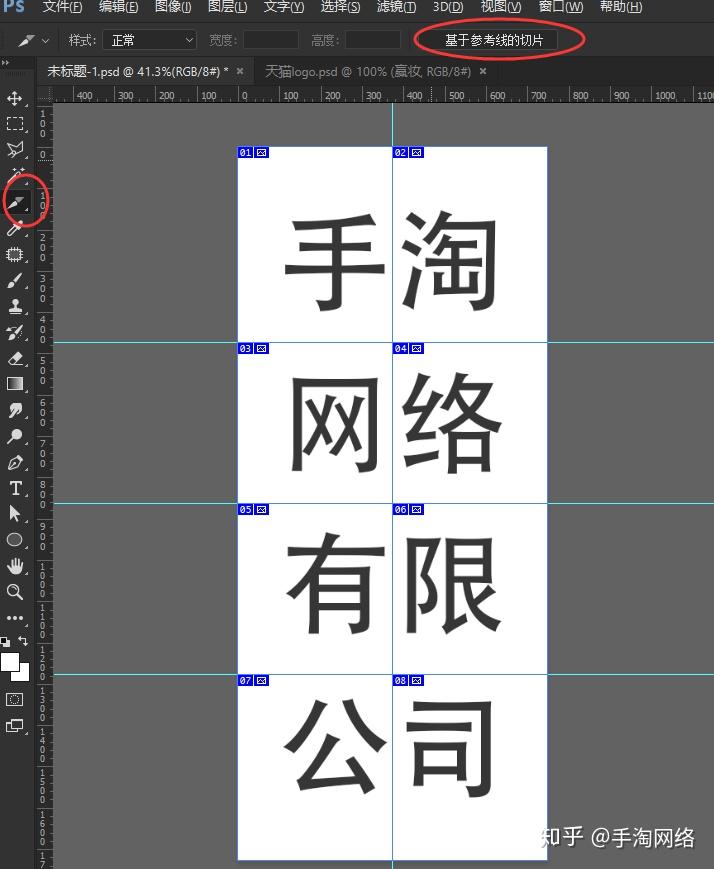Click the 宽度 input field
This screenshot has width=714, height=869.
point(271,40)
